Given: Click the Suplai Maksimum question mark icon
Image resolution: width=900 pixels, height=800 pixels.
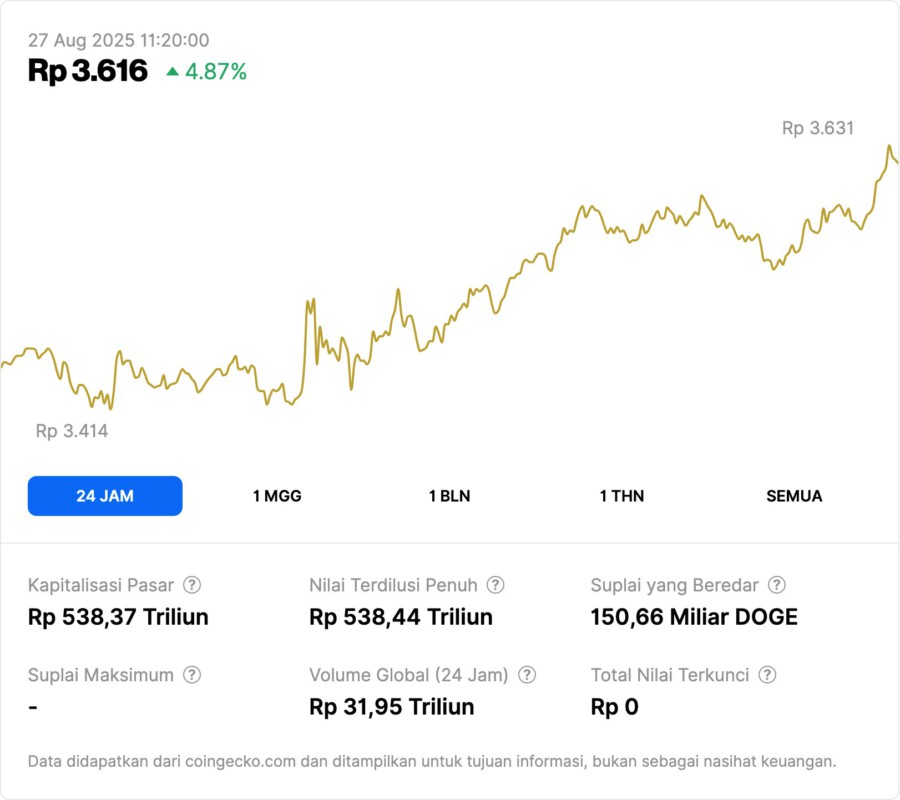Looking at the screenshot, I should pos(192,675).
